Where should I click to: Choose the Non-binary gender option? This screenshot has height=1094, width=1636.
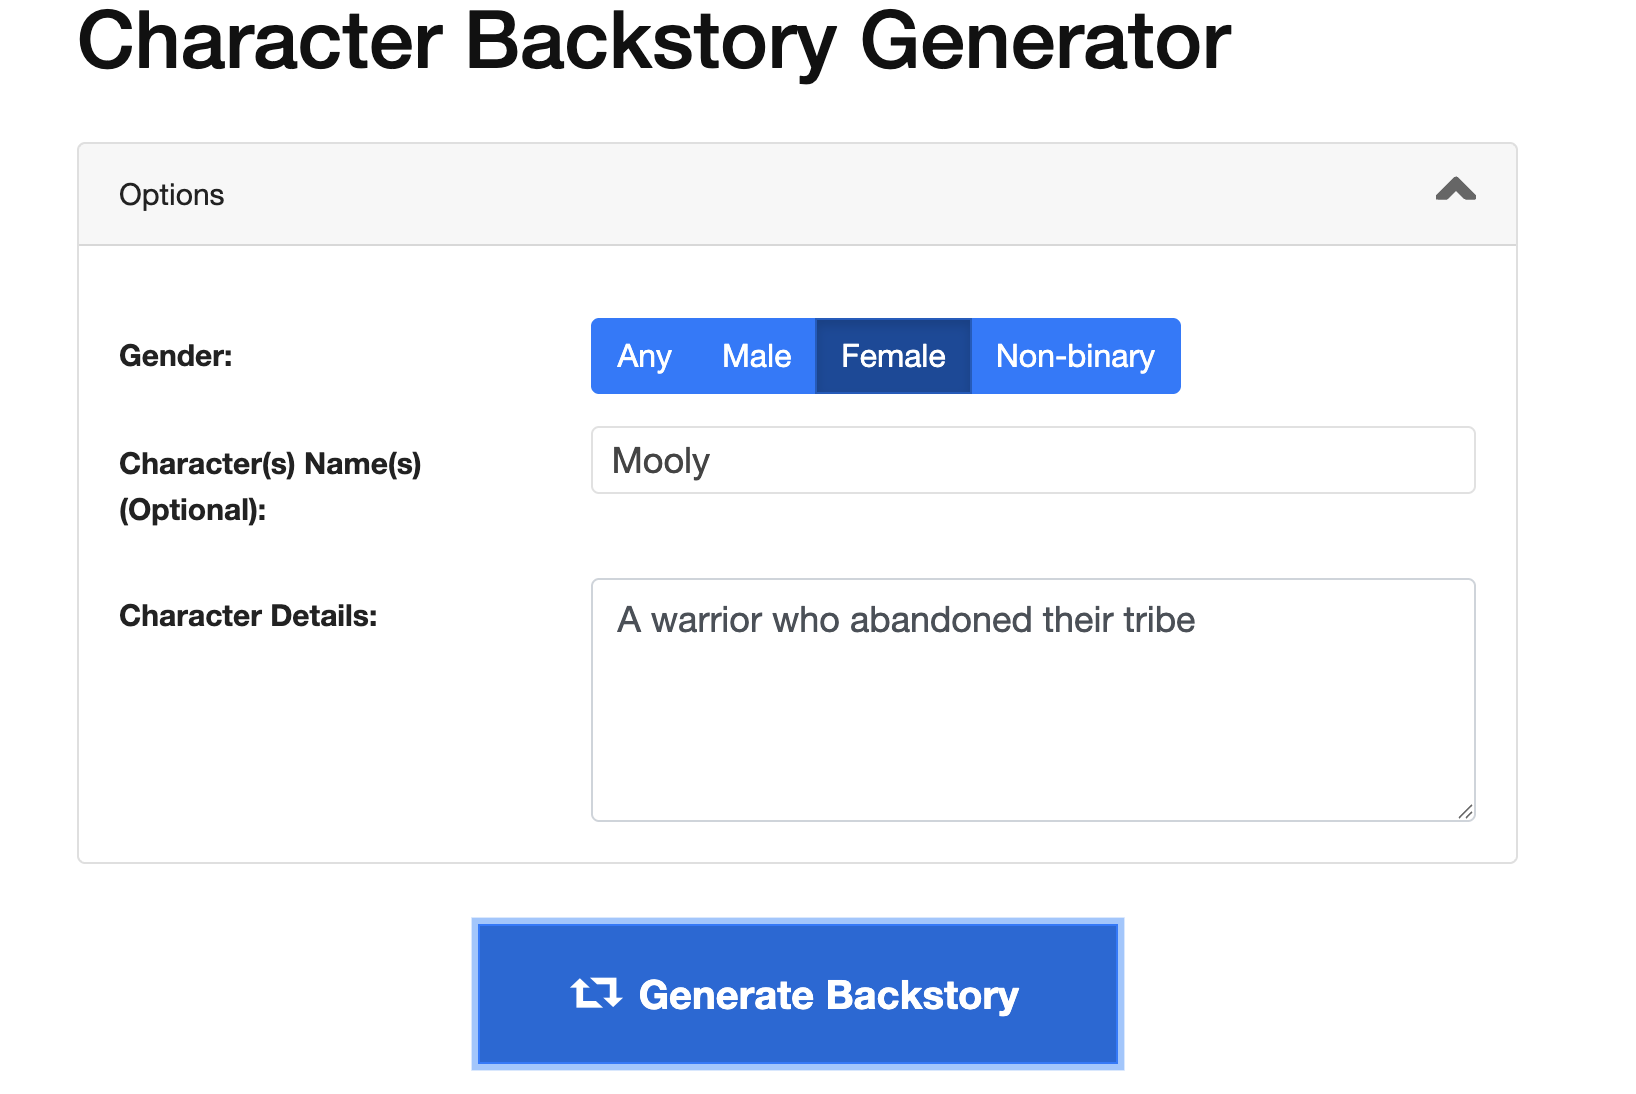[1075, 355]
